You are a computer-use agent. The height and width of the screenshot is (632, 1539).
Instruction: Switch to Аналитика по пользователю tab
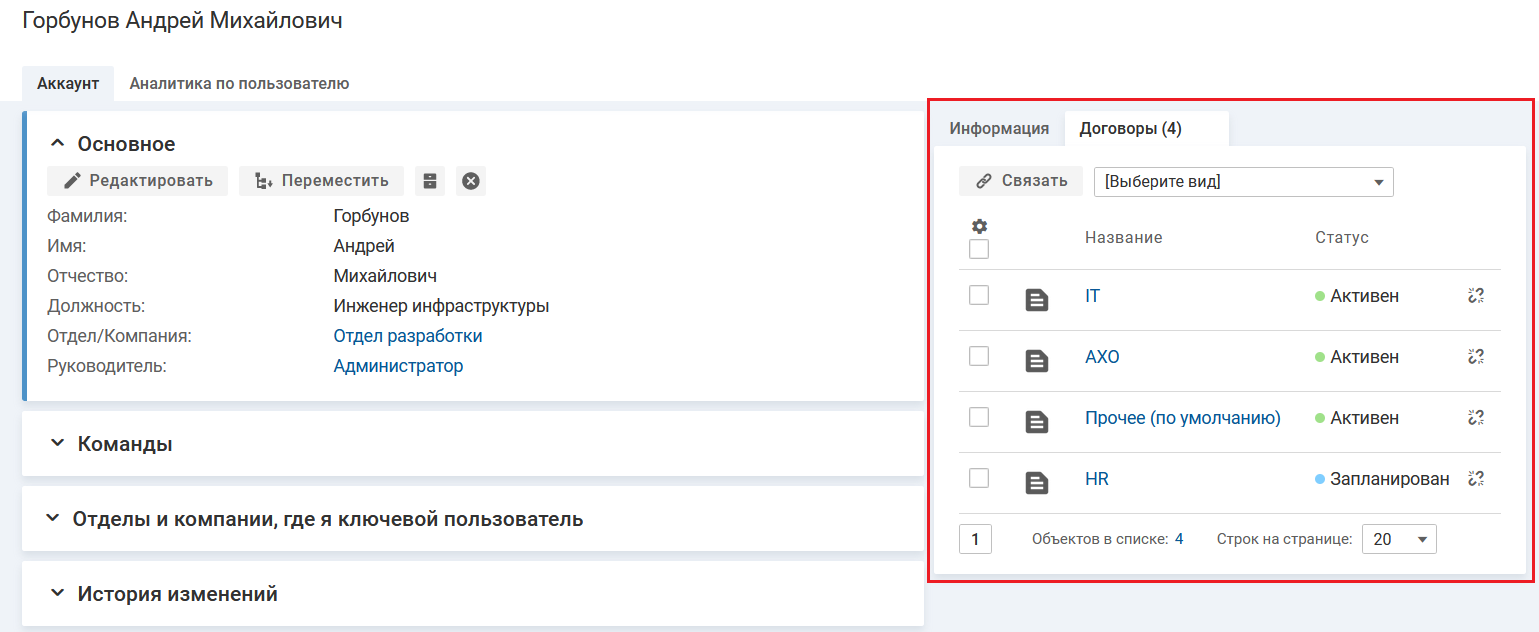tap(239, 84)
